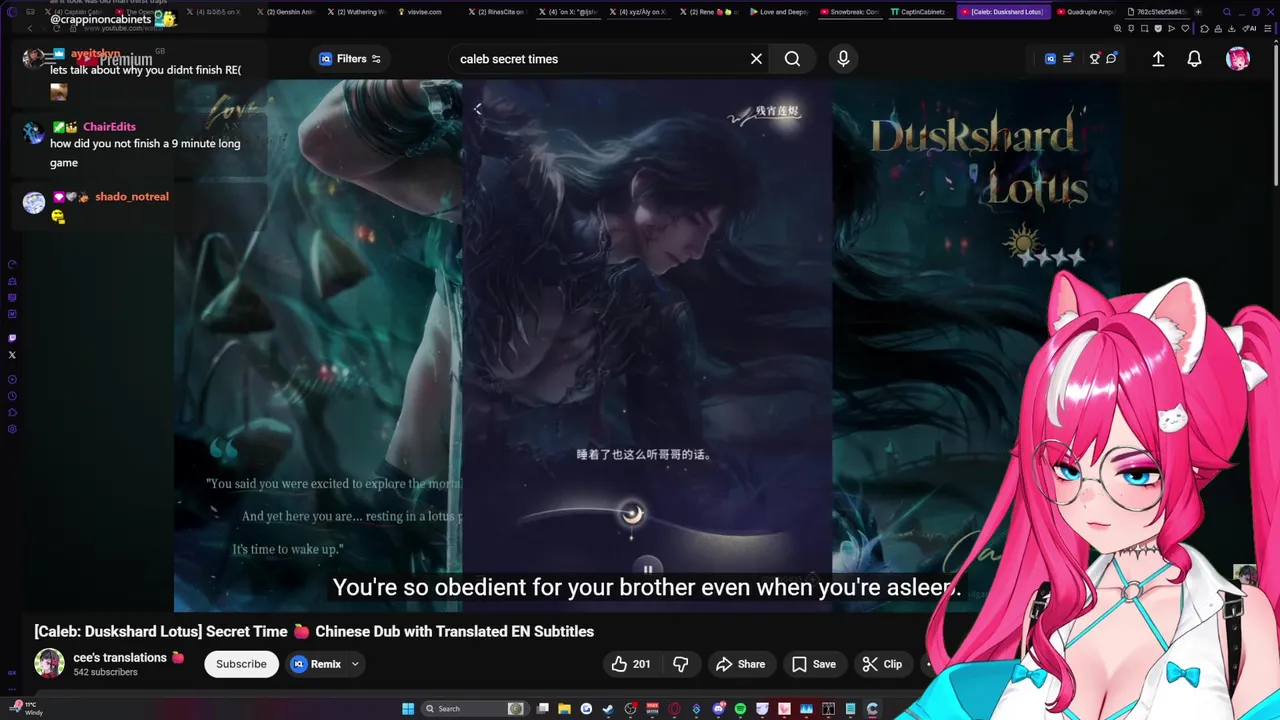
Task: Open Steam from the taskbar
Action: tap(608, 709)
